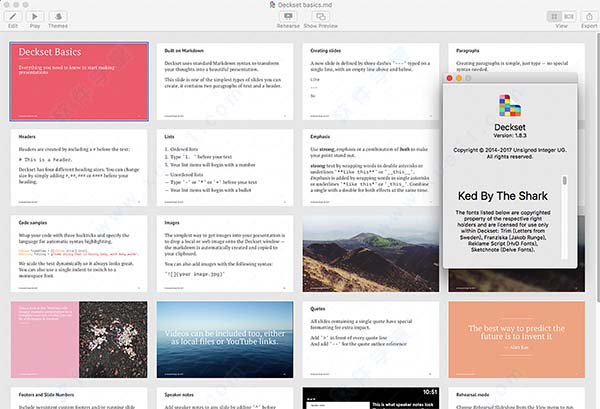Select the Built on Markdown slide
This screenshot has height=409, width=600.
coord(225,81)
